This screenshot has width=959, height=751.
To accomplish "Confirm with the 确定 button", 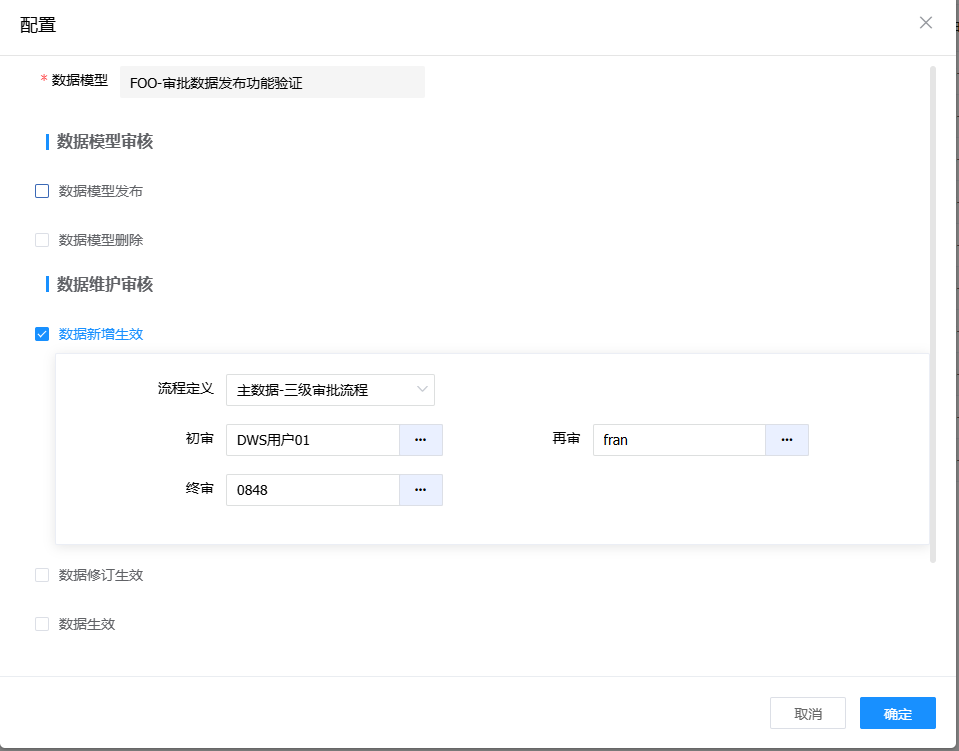I will [897, 713].
